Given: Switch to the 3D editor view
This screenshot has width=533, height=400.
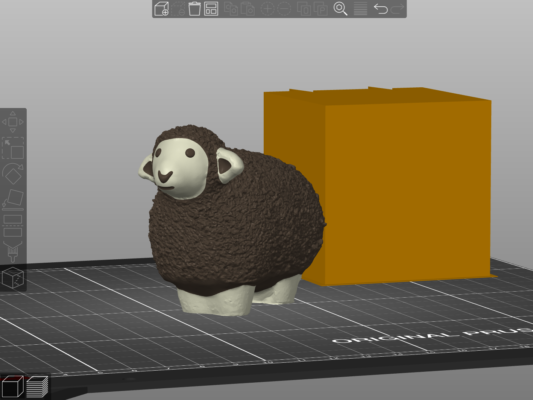Looking at the screenshot, I should click(x=12, y=386).
